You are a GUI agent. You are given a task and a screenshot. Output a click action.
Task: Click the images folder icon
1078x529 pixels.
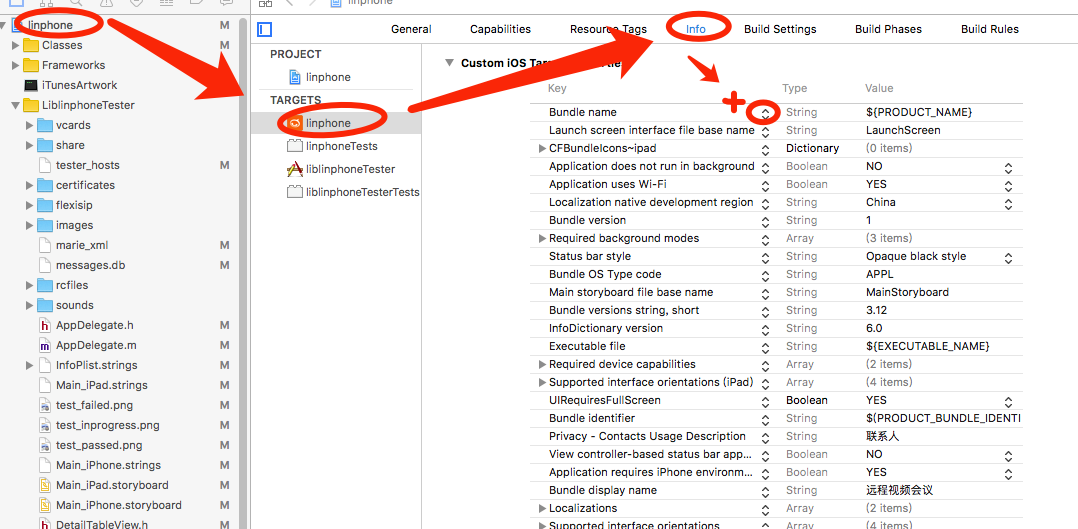pos(45,225)
